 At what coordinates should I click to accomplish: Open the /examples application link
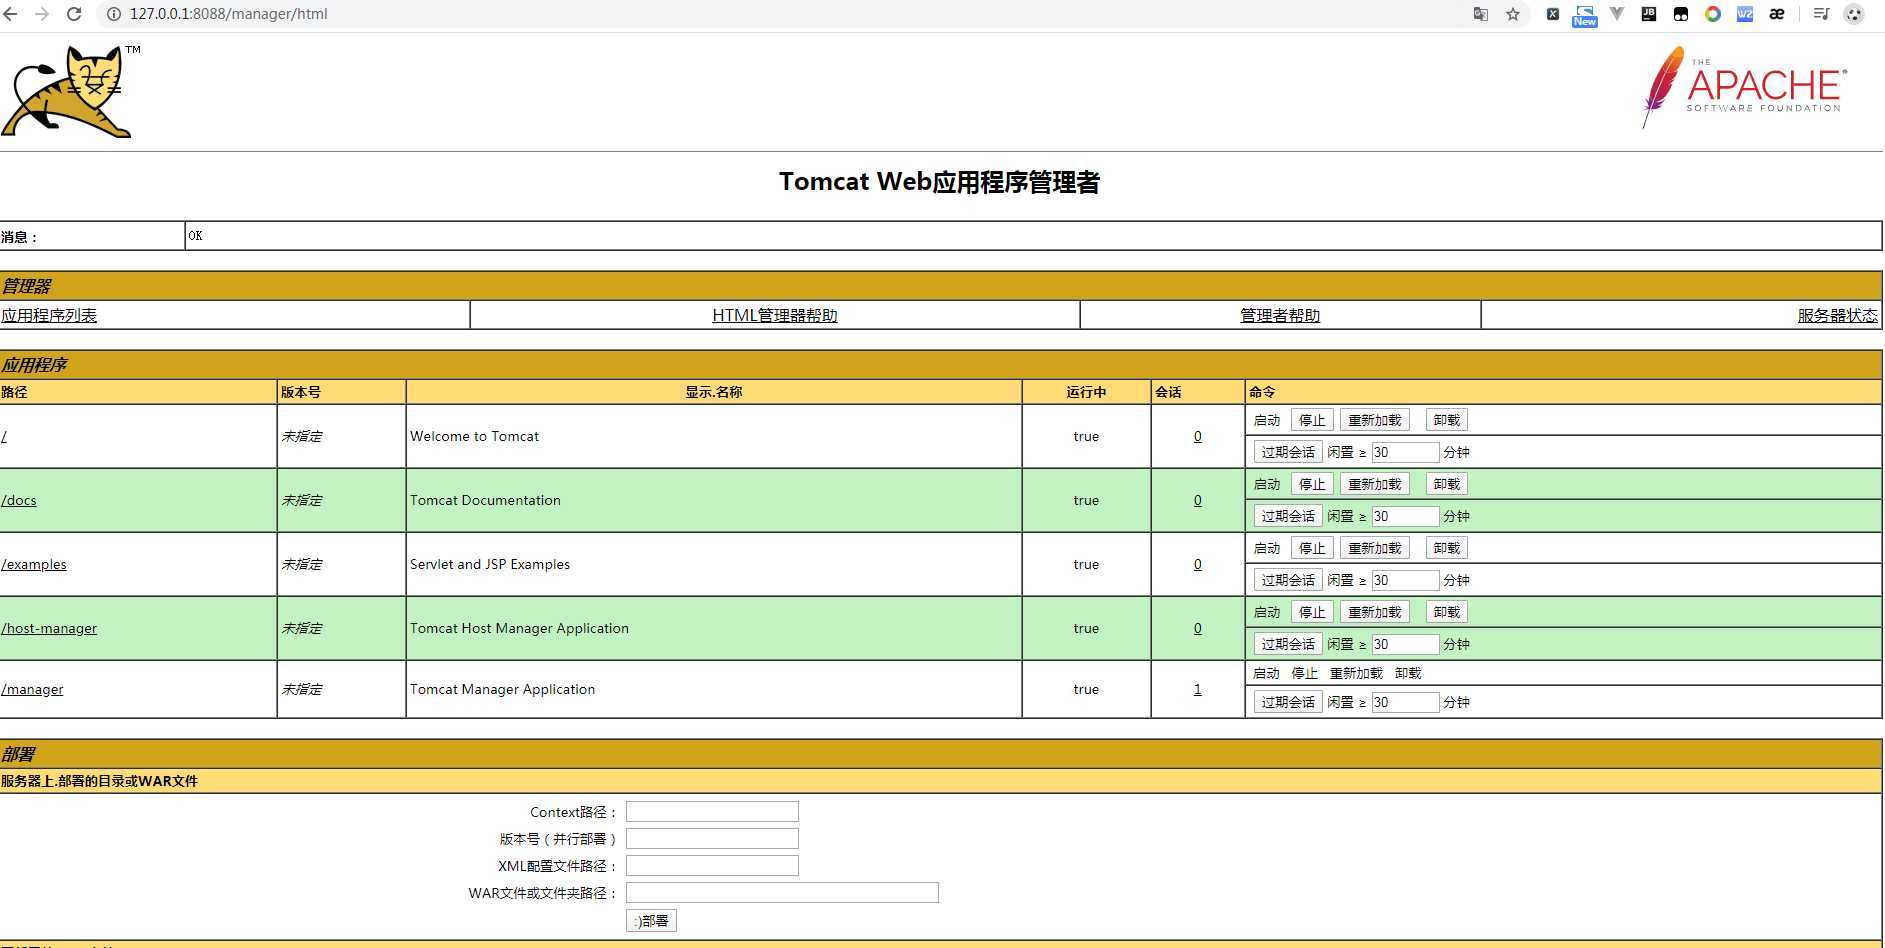[34, 564]
